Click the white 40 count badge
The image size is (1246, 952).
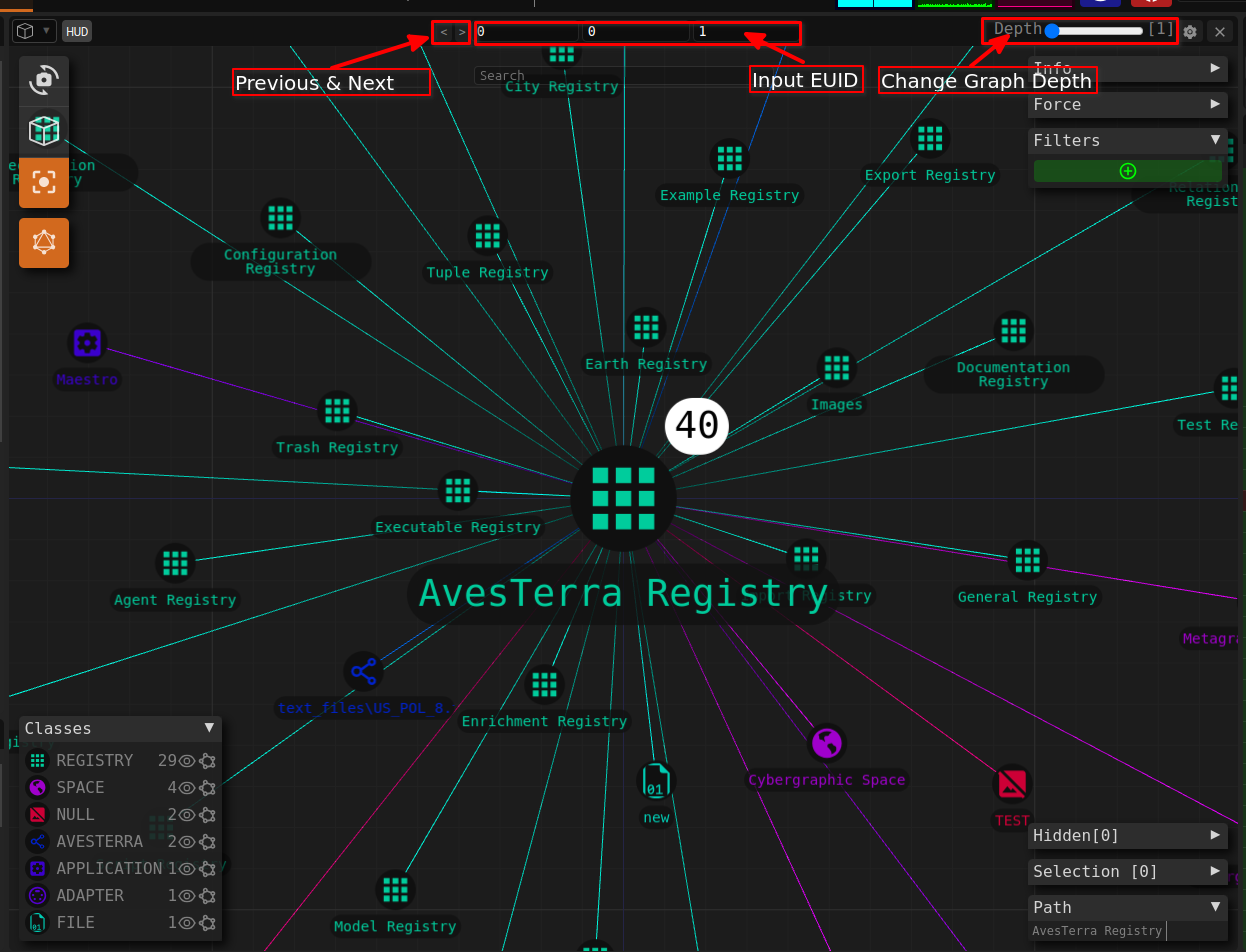click(697, 426)
